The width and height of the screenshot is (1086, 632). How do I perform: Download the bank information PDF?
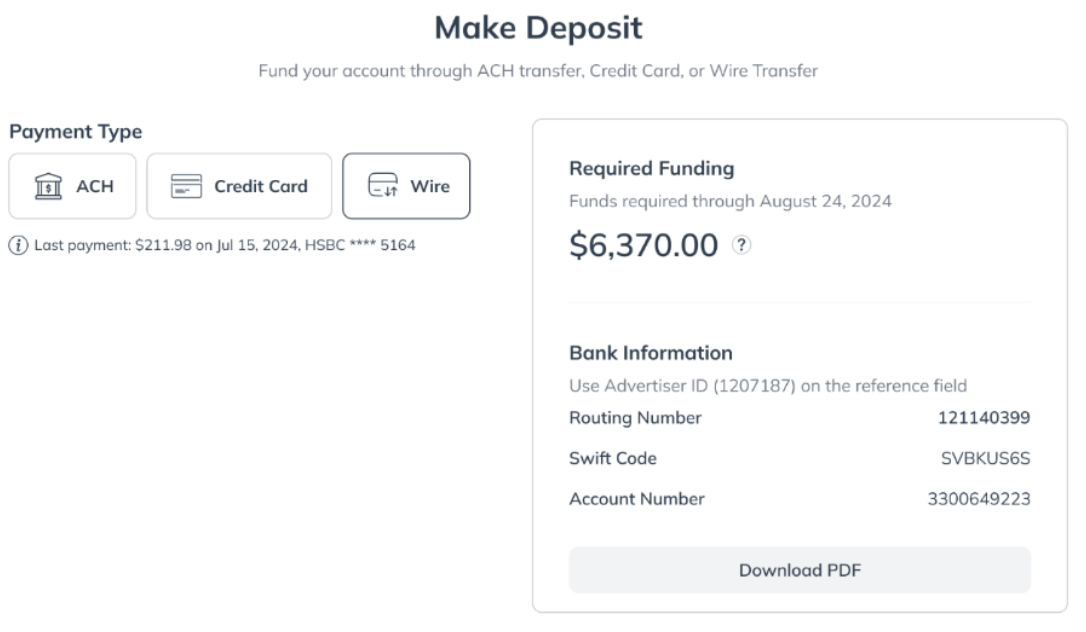pos(800,570)
